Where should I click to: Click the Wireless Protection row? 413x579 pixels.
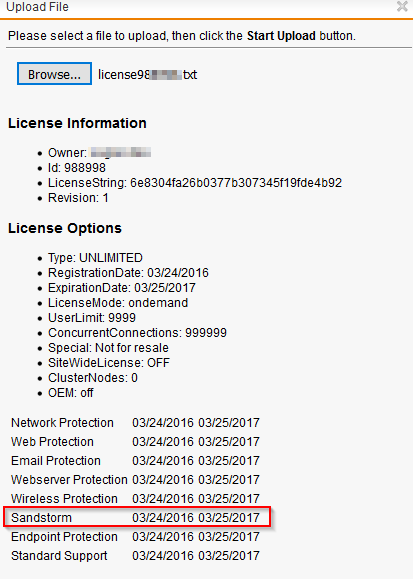[135, 499]
